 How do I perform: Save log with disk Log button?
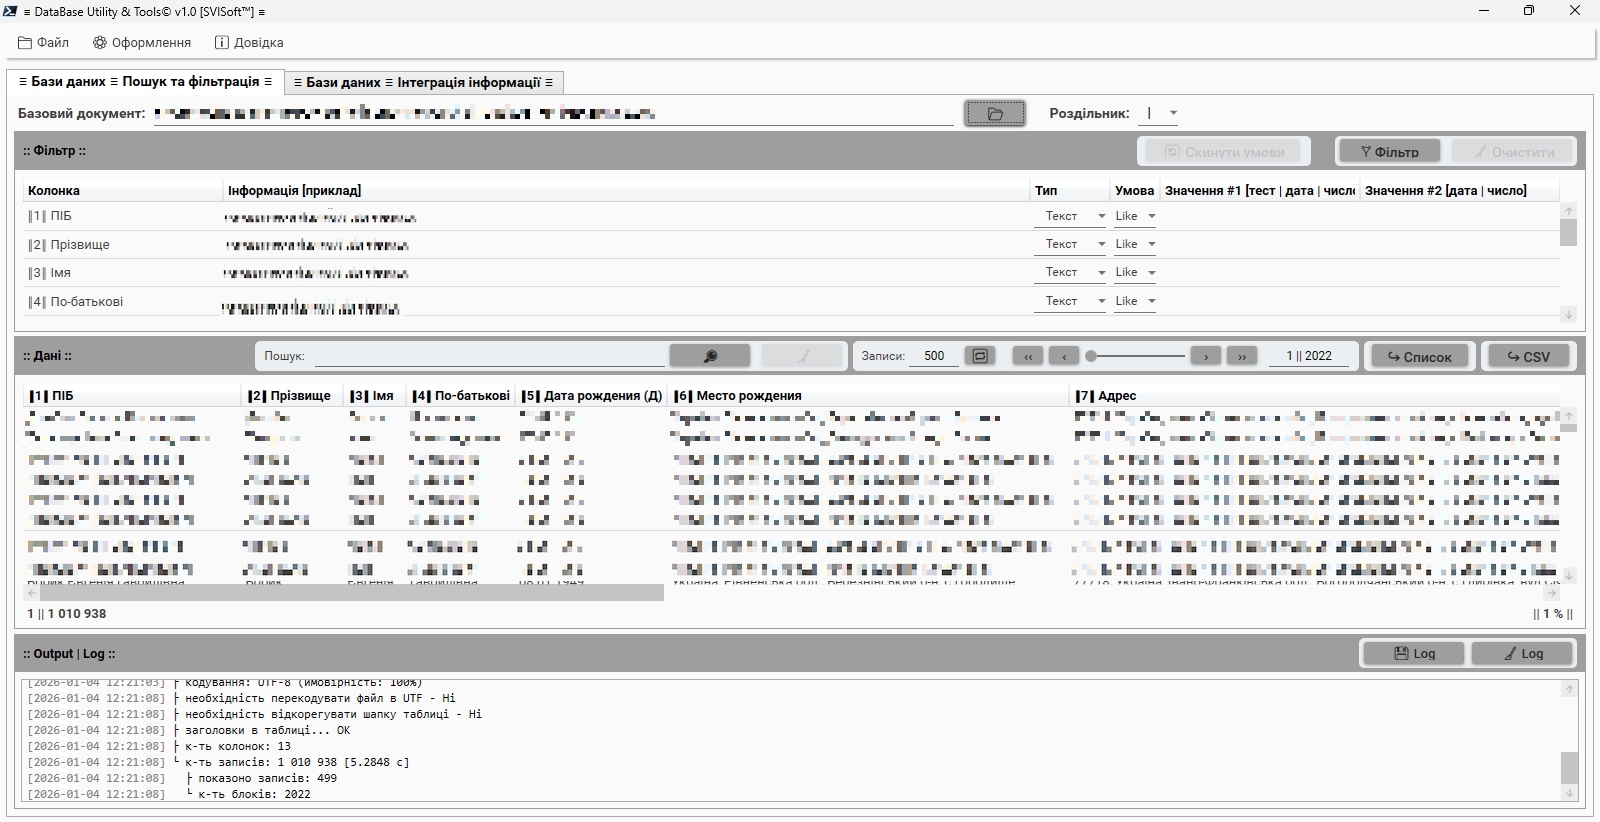1414,653
